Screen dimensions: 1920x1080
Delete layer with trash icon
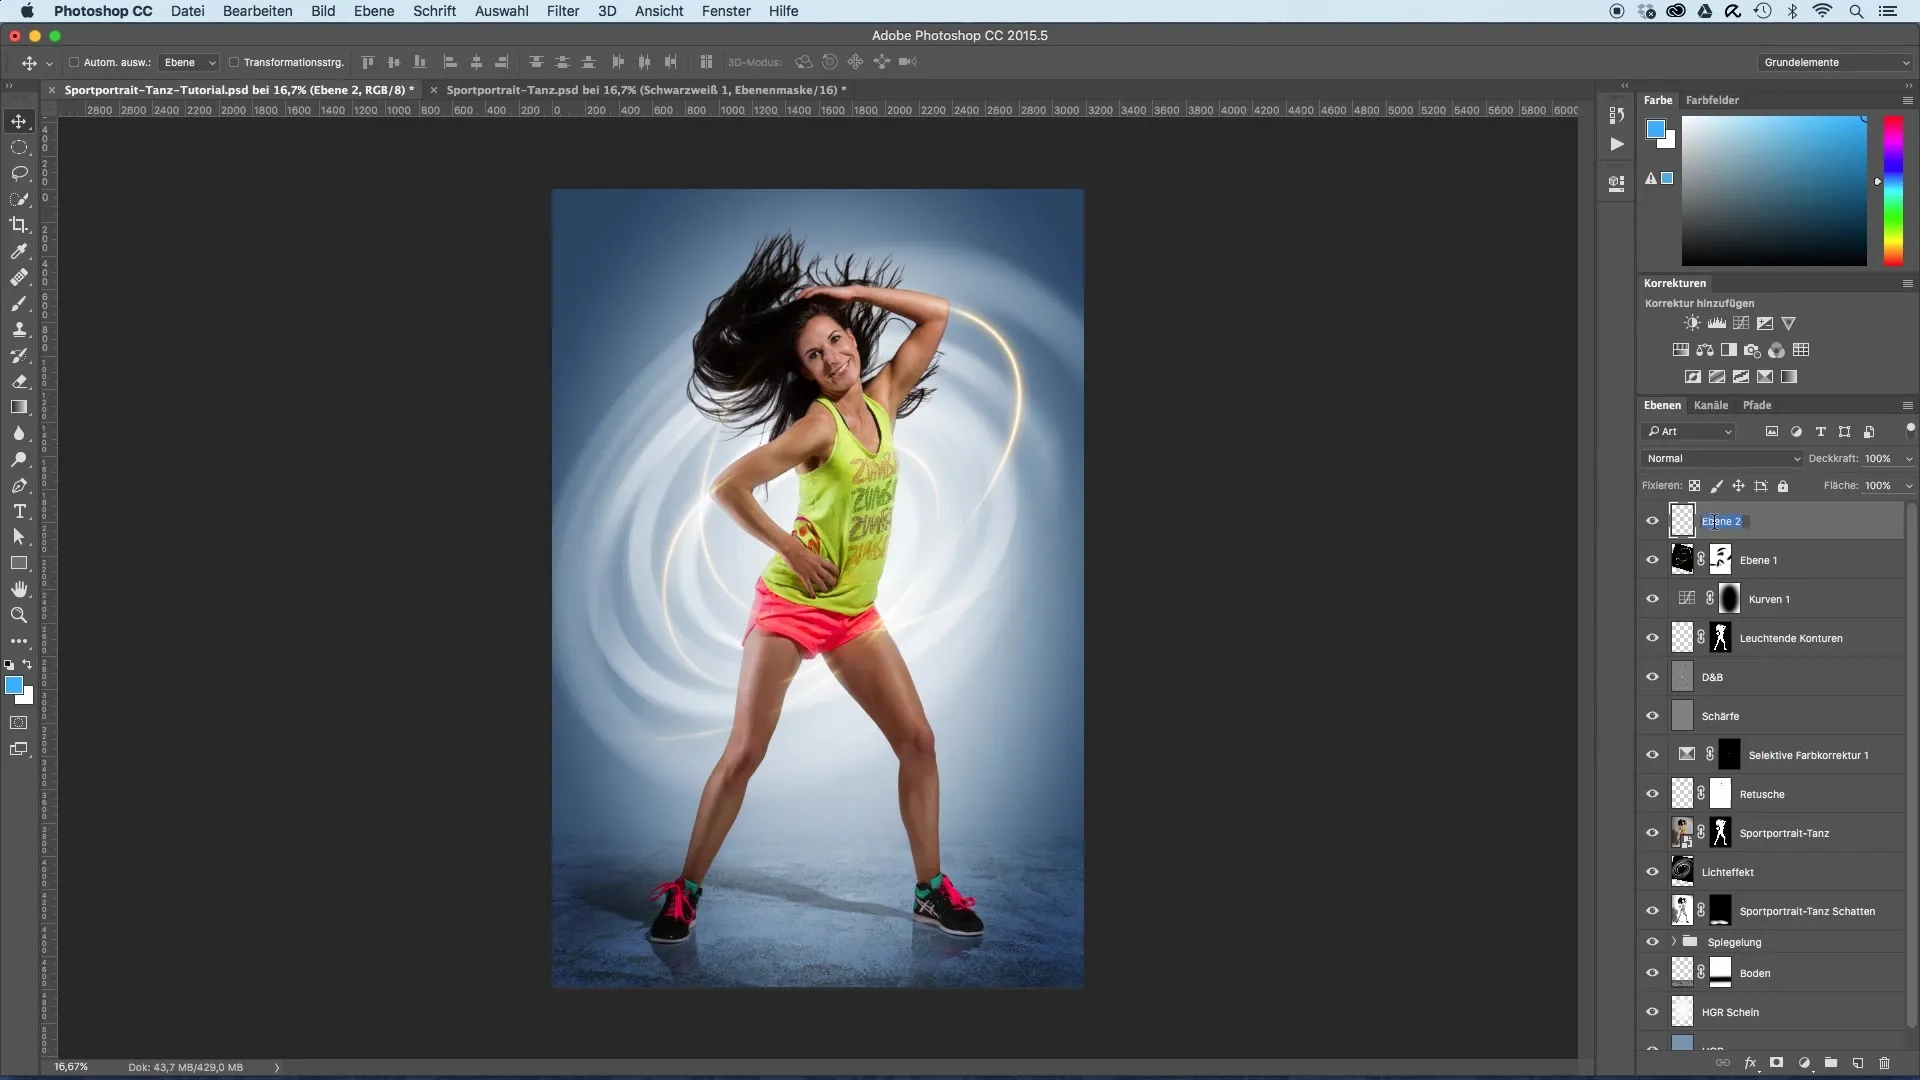pos(1885,1063)
